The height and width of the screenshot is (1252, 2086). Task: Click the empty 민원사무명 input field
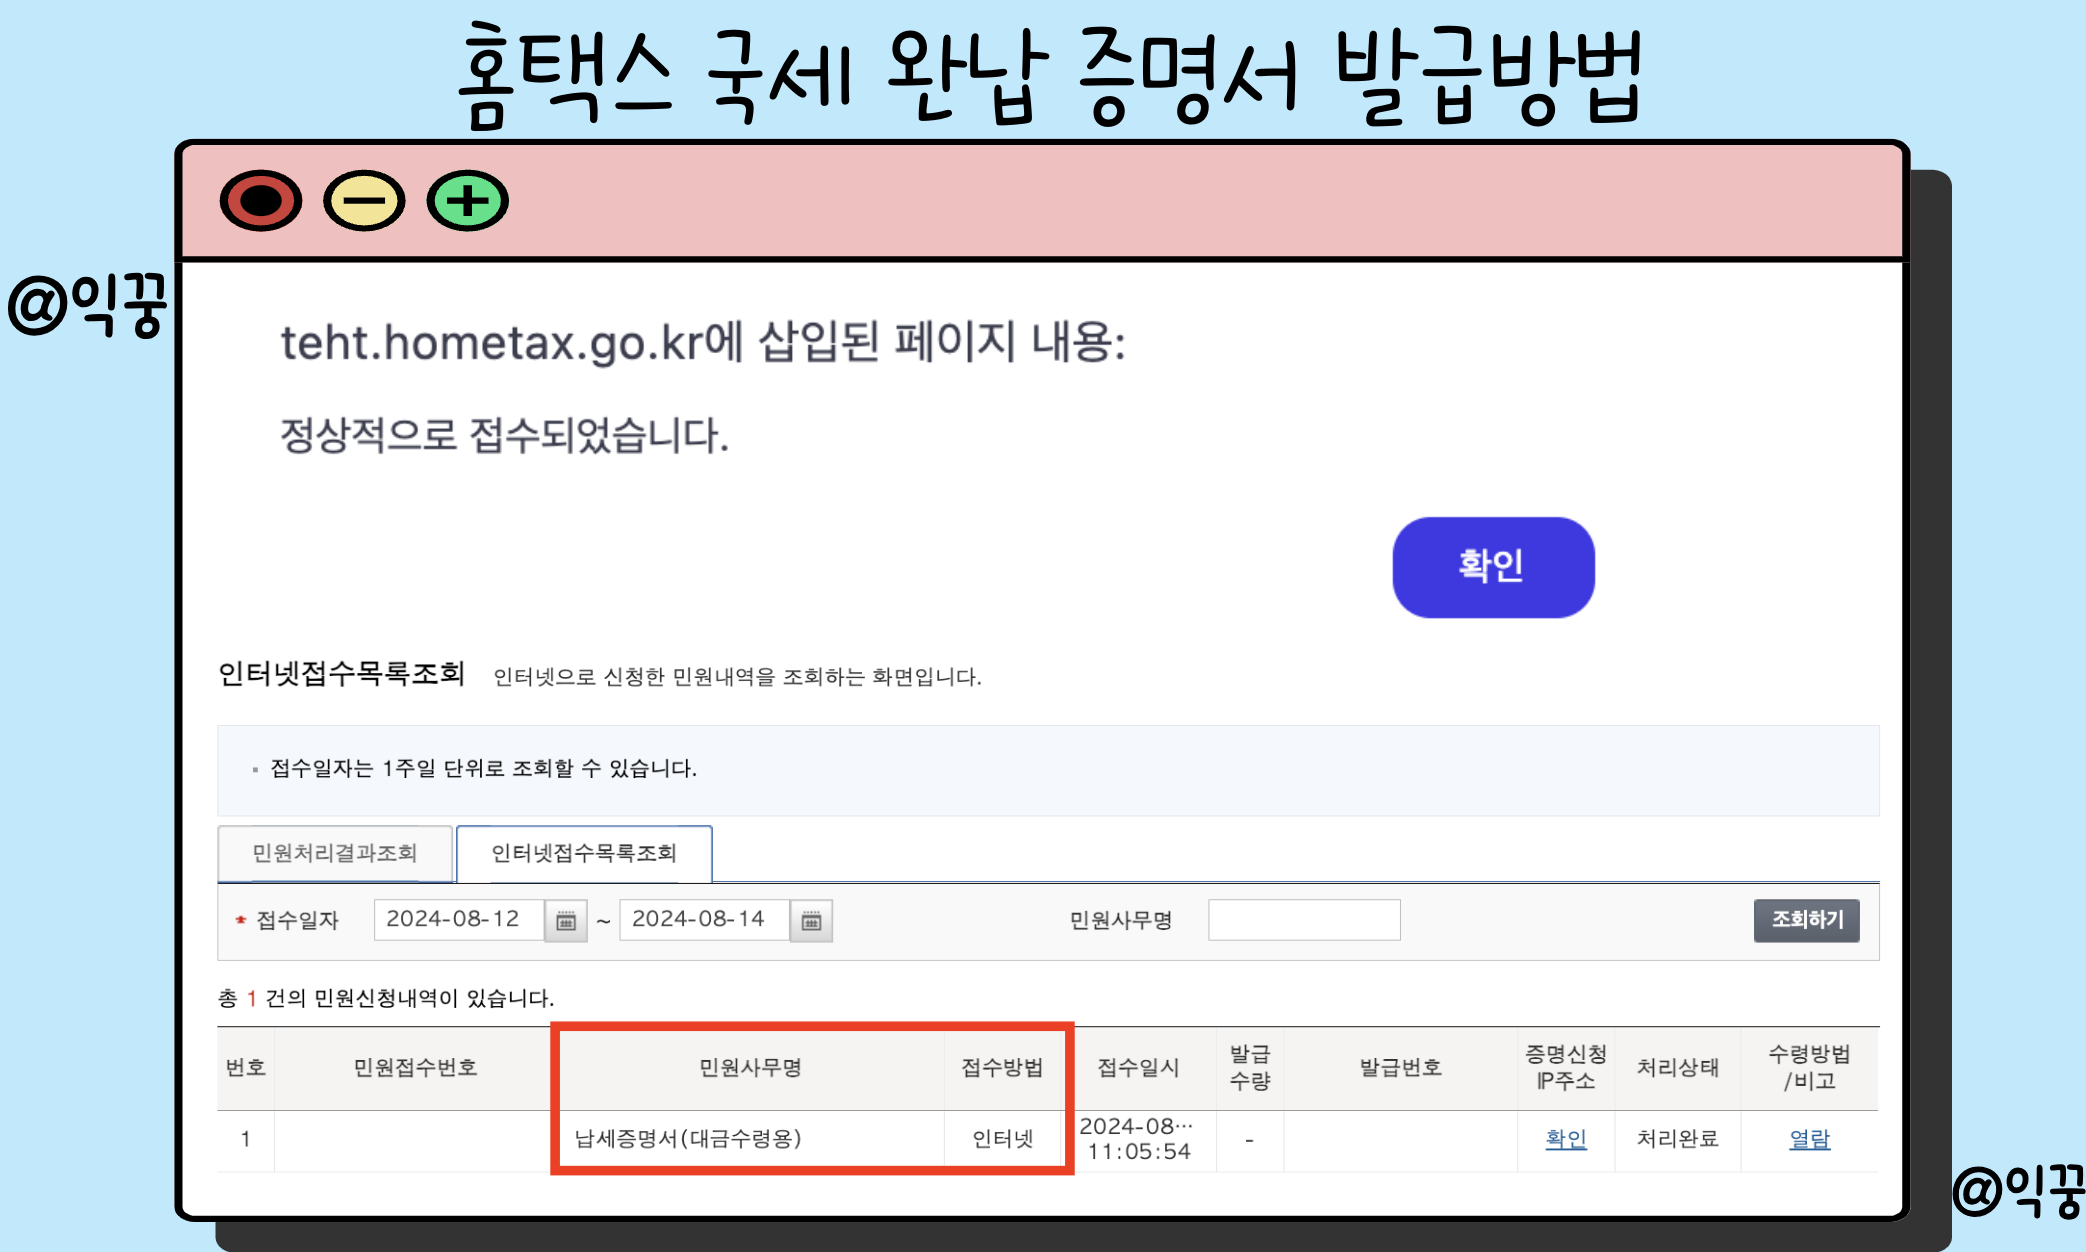[x=1303, y=918]
